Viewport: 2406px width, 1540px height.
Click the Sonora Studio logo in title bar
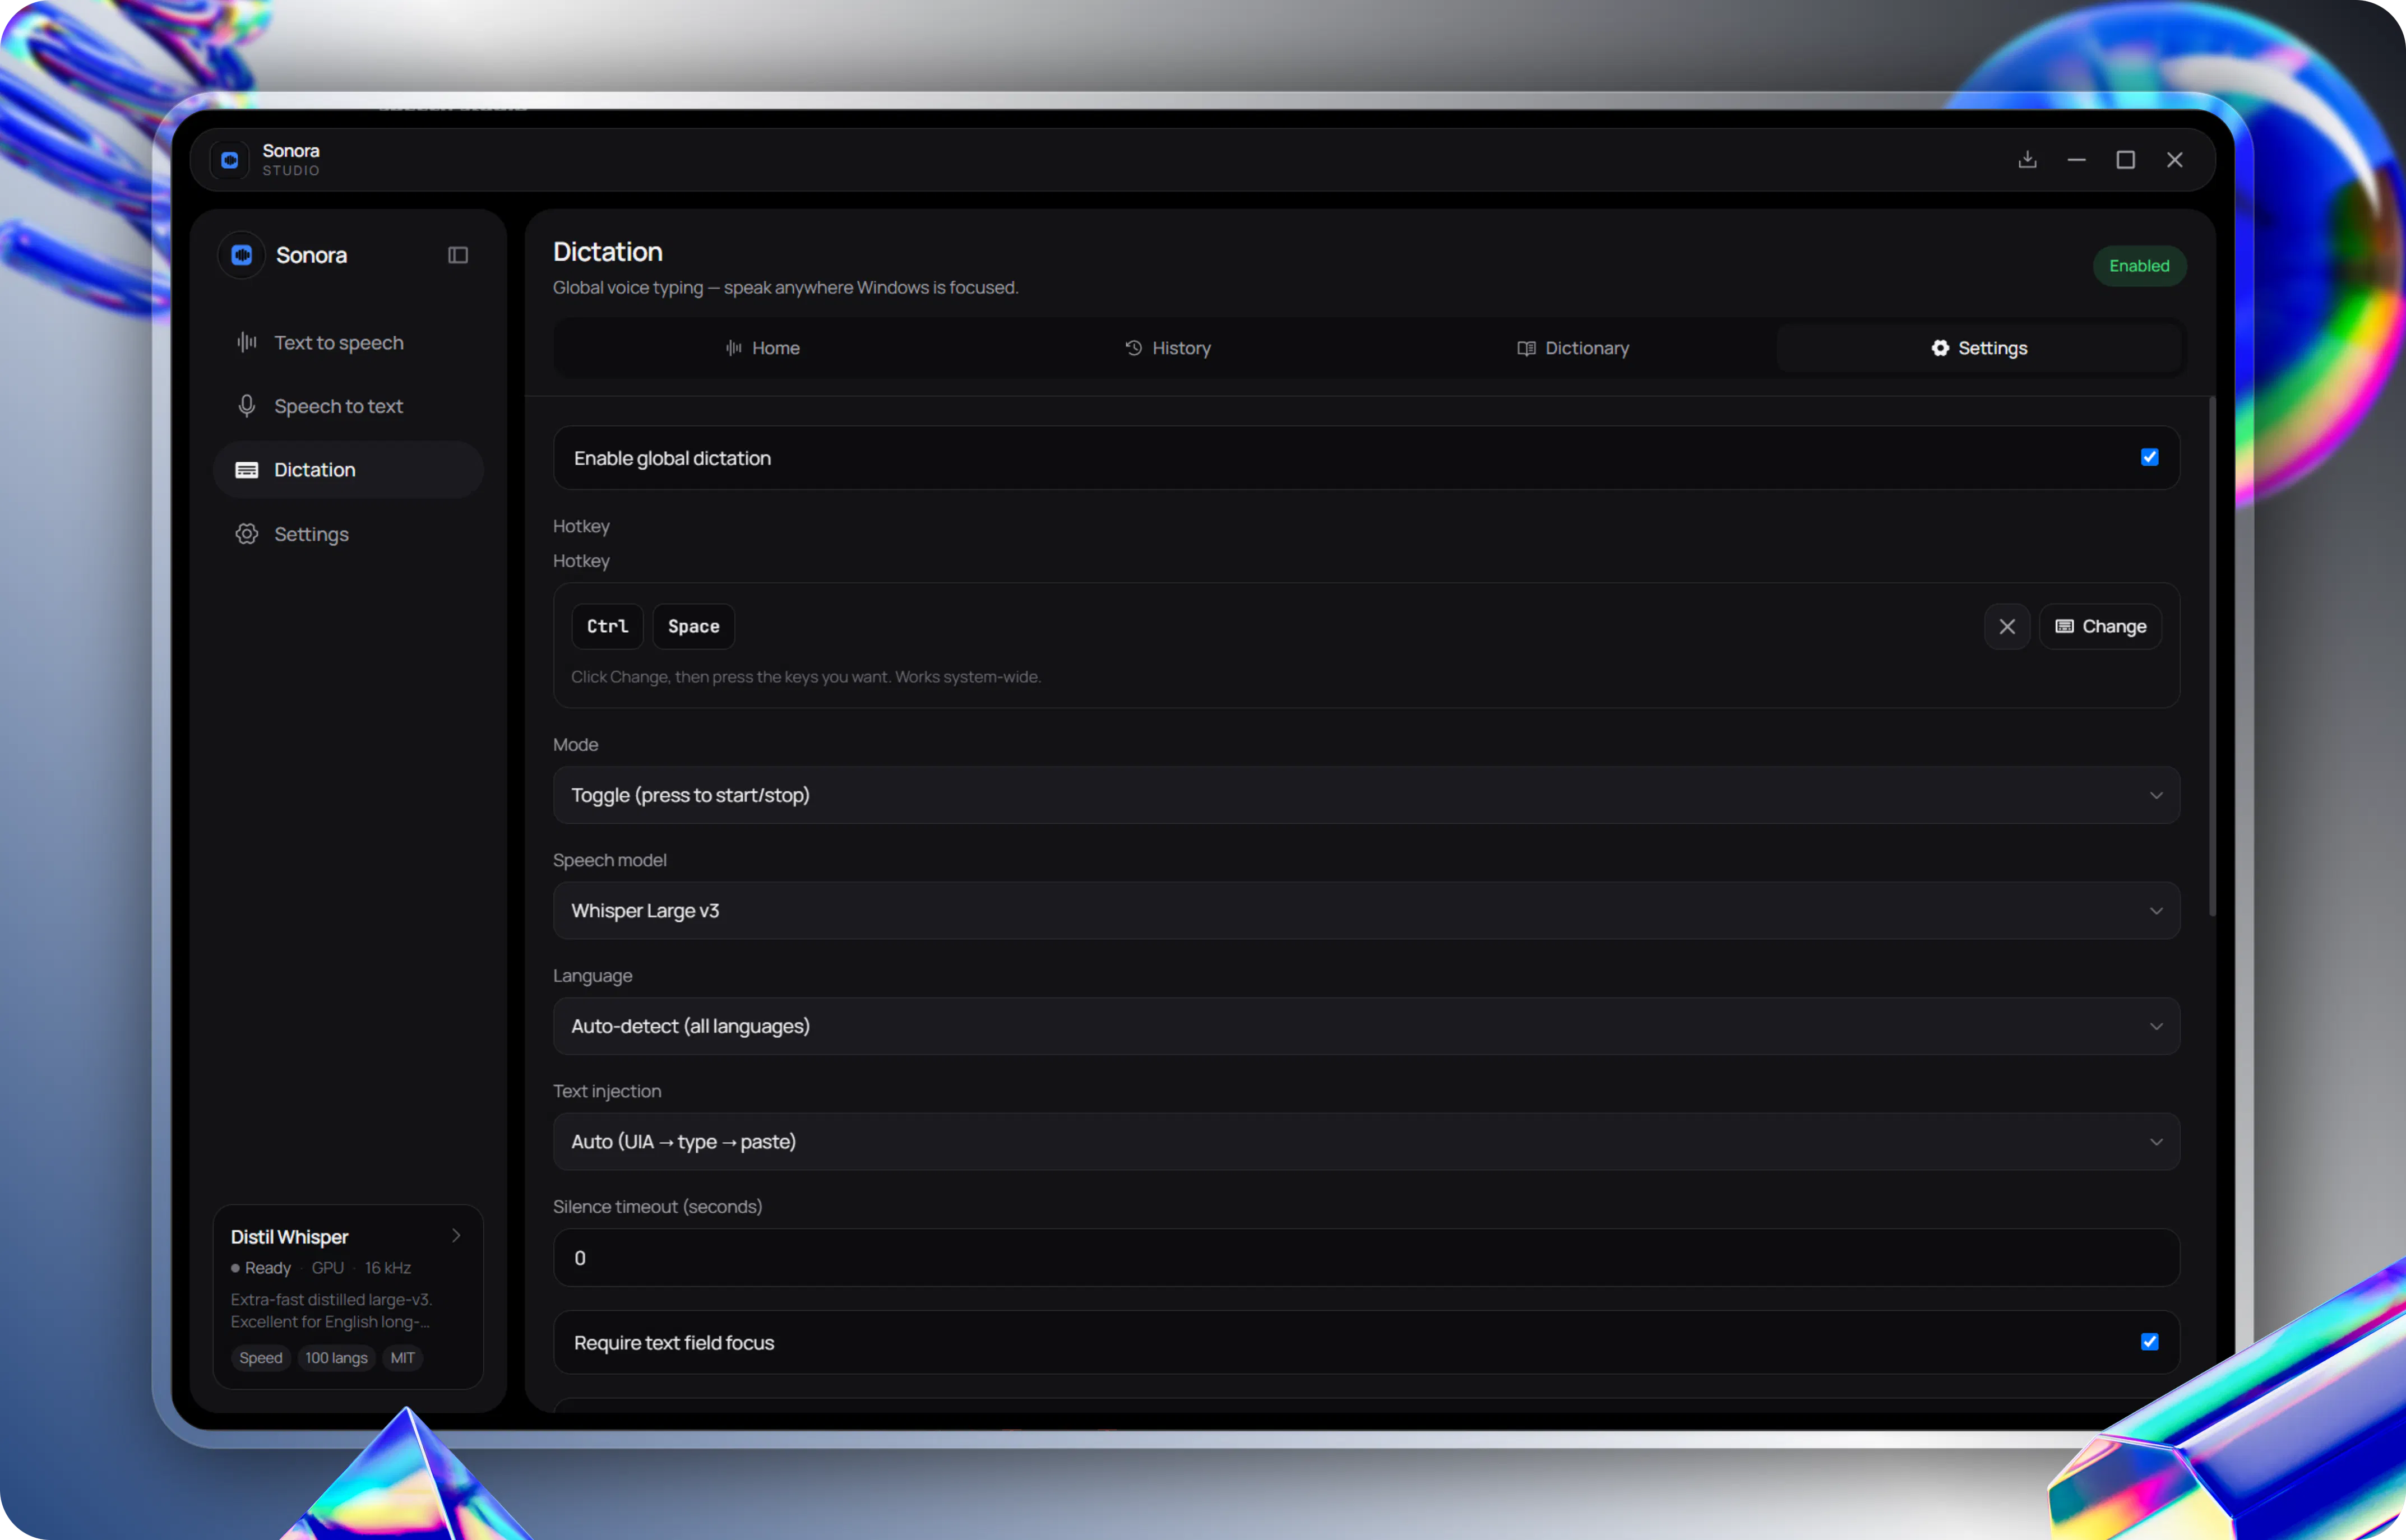click(x=229, y=160)
